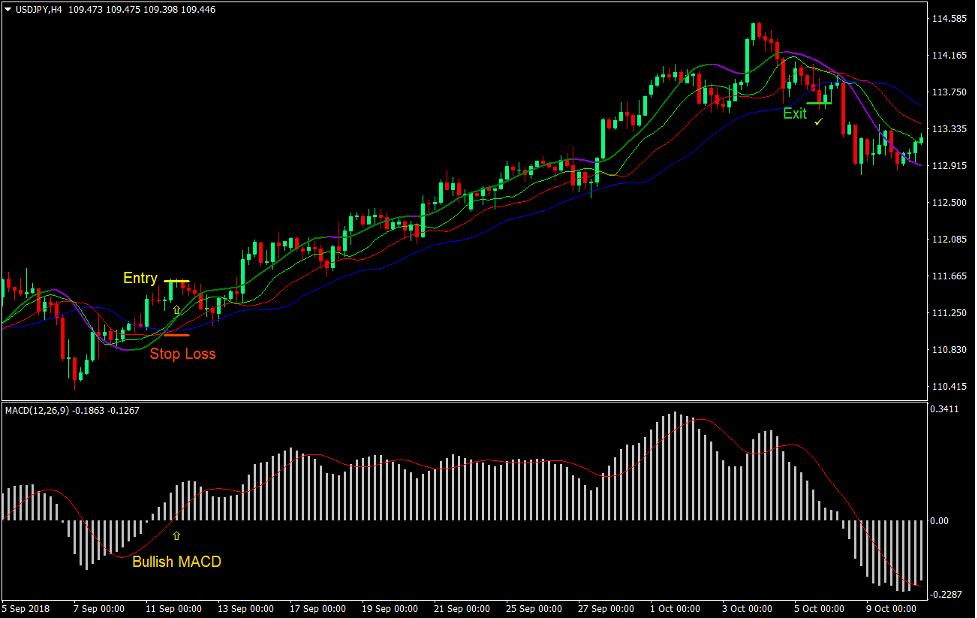
Task: Click the USDJPY,H4 symbol title
Action: [39, 9]
